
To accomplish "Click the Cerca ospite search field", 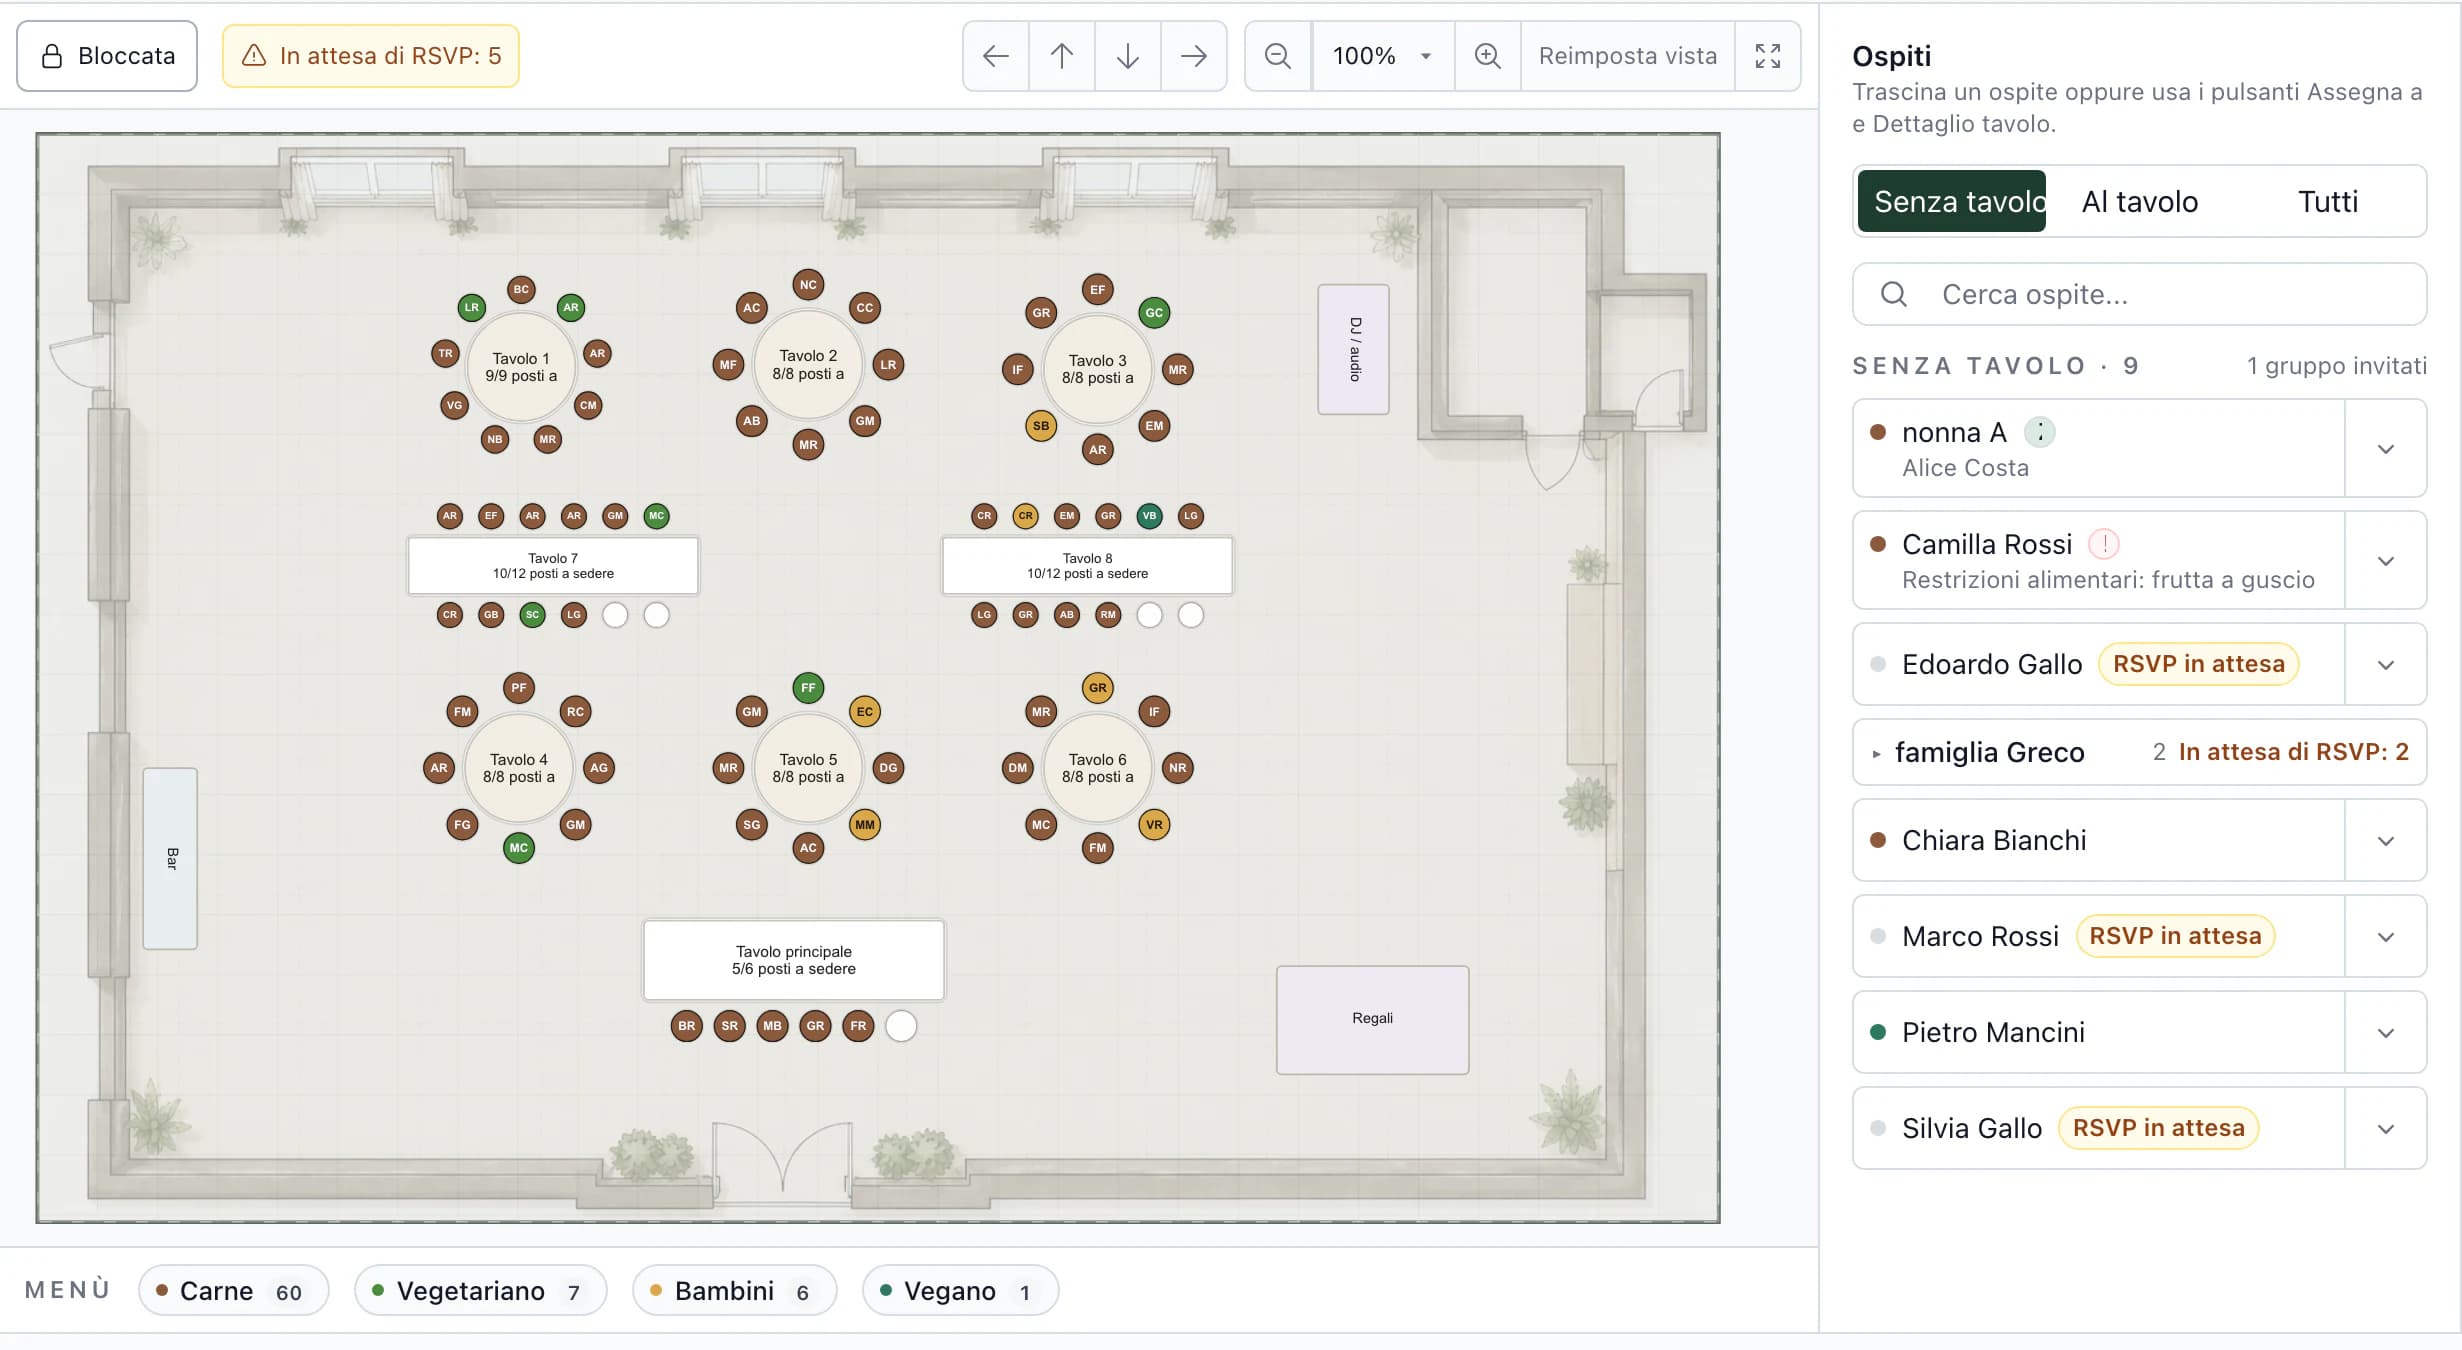I will (2140, 294).
